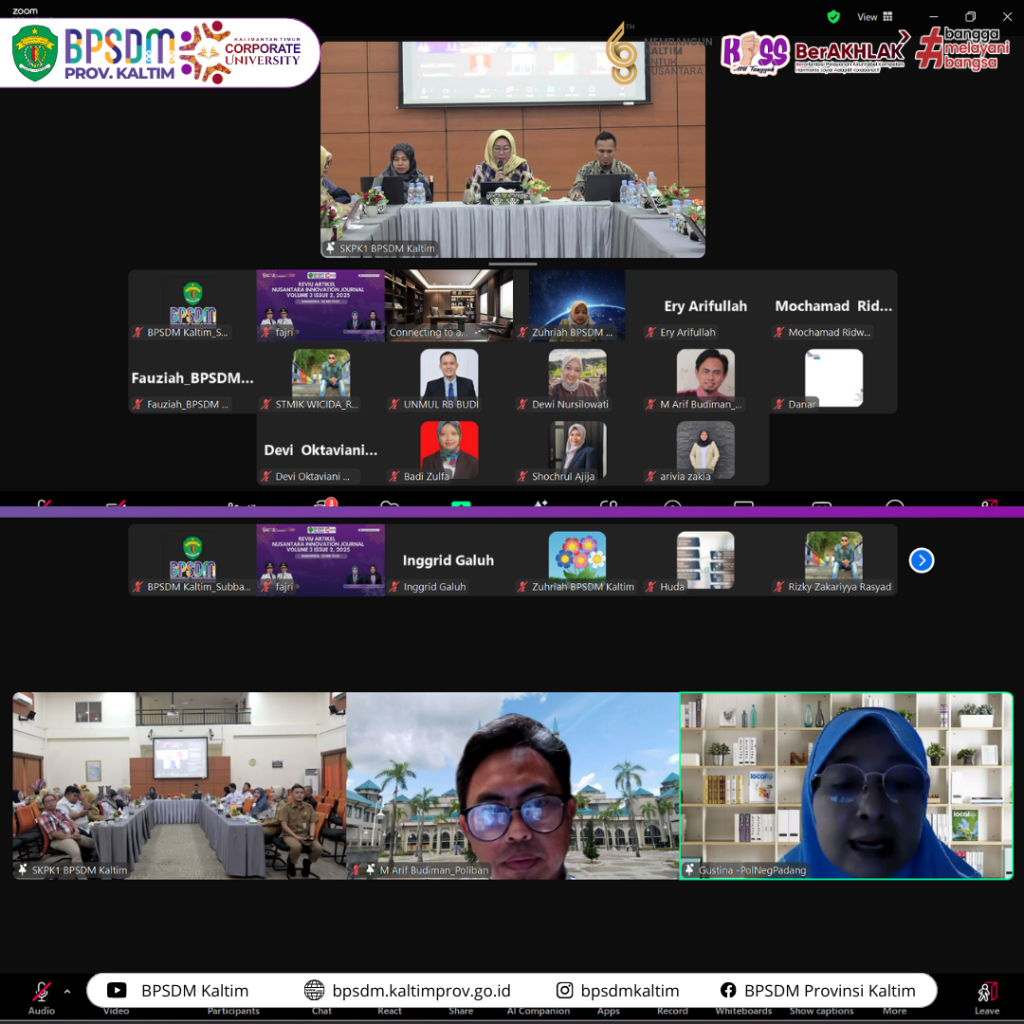
Task: Click muted mic icon beside Devi Oktaviani label
Action: click(266, 476)
